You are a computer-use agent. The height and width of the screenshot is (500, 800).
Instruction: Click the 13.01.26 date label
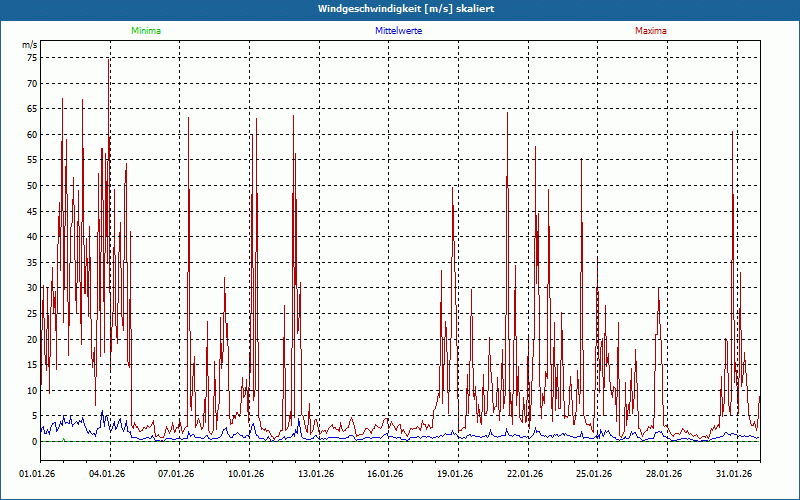click(316, 474)
